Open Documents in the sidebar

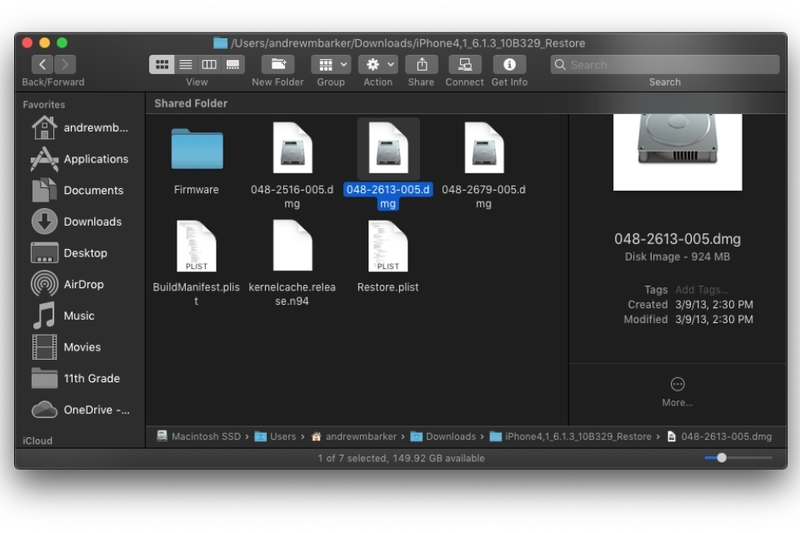tap(80, 190)
